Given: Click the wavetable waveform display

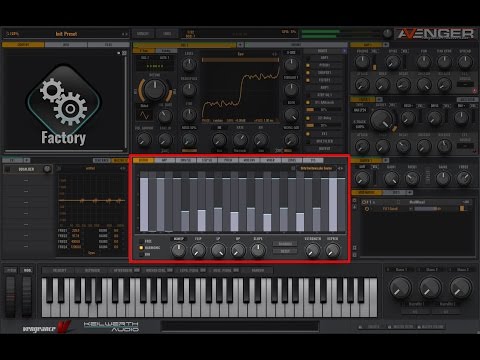Looking at the screenshot, I should pyautogui.click(x=240, y=89).
